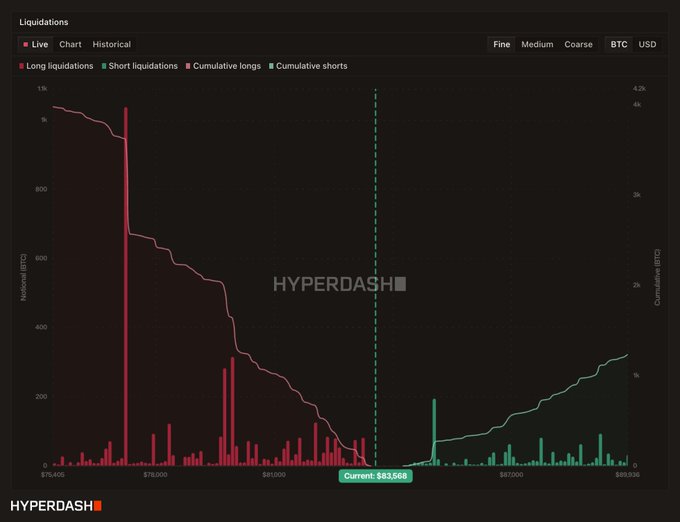Toggle Cumulative shorts series label
Screen dimensions: 680x522
pos(311,66)
